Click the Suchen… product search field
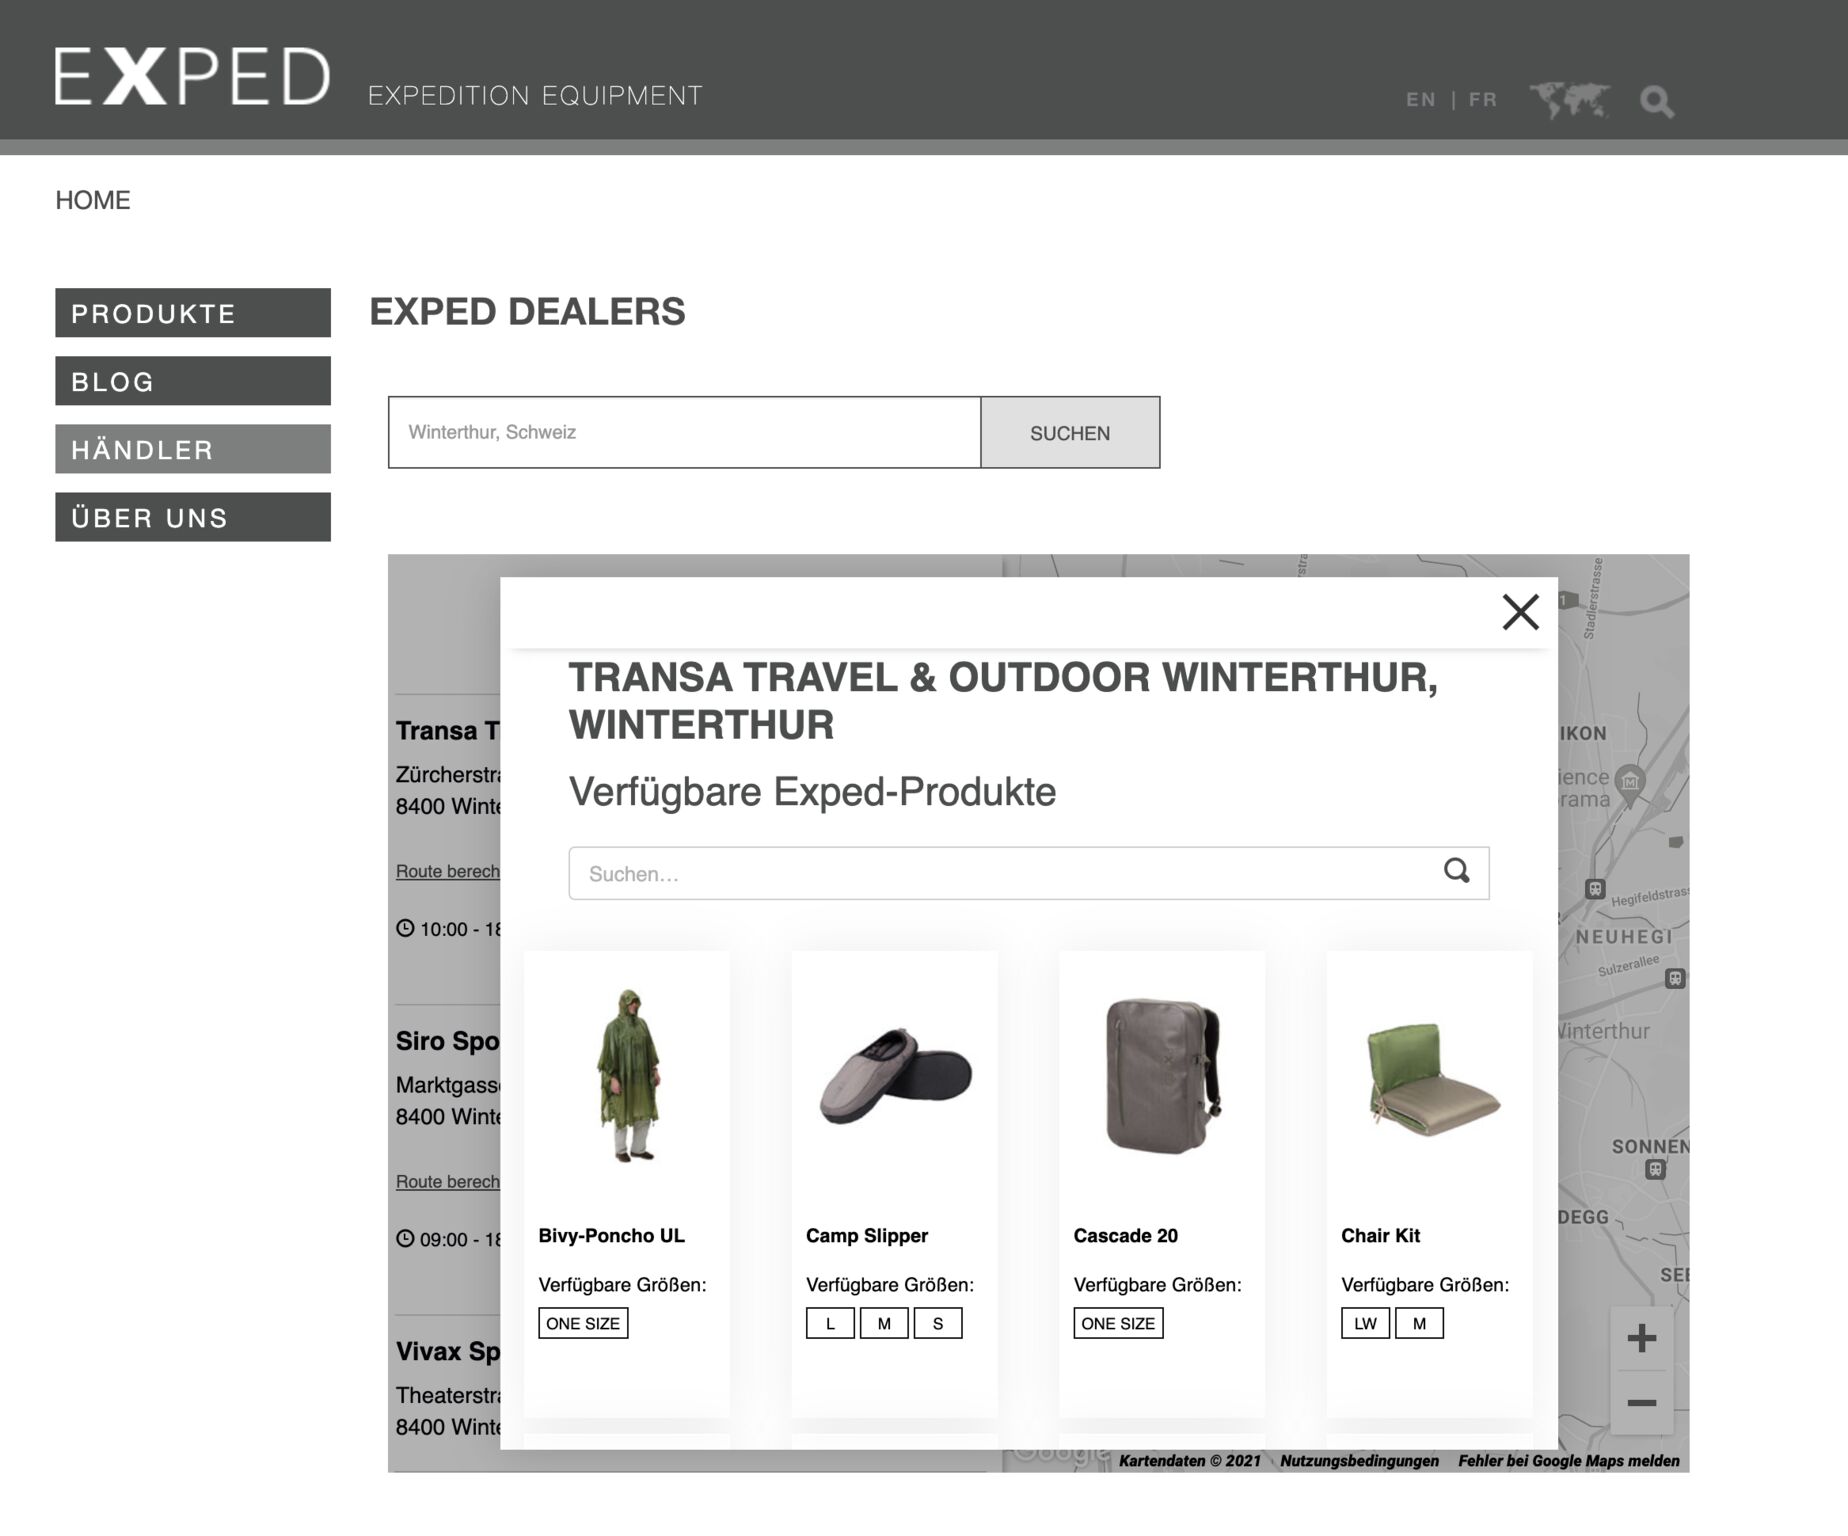1848x1536 pixels. click(1029, 873)
